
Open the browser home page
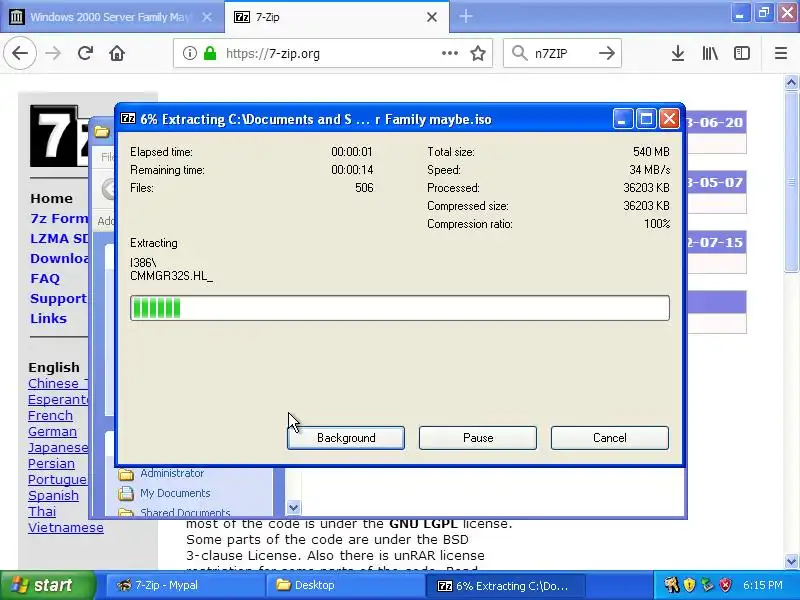click(x=117, y=53)
